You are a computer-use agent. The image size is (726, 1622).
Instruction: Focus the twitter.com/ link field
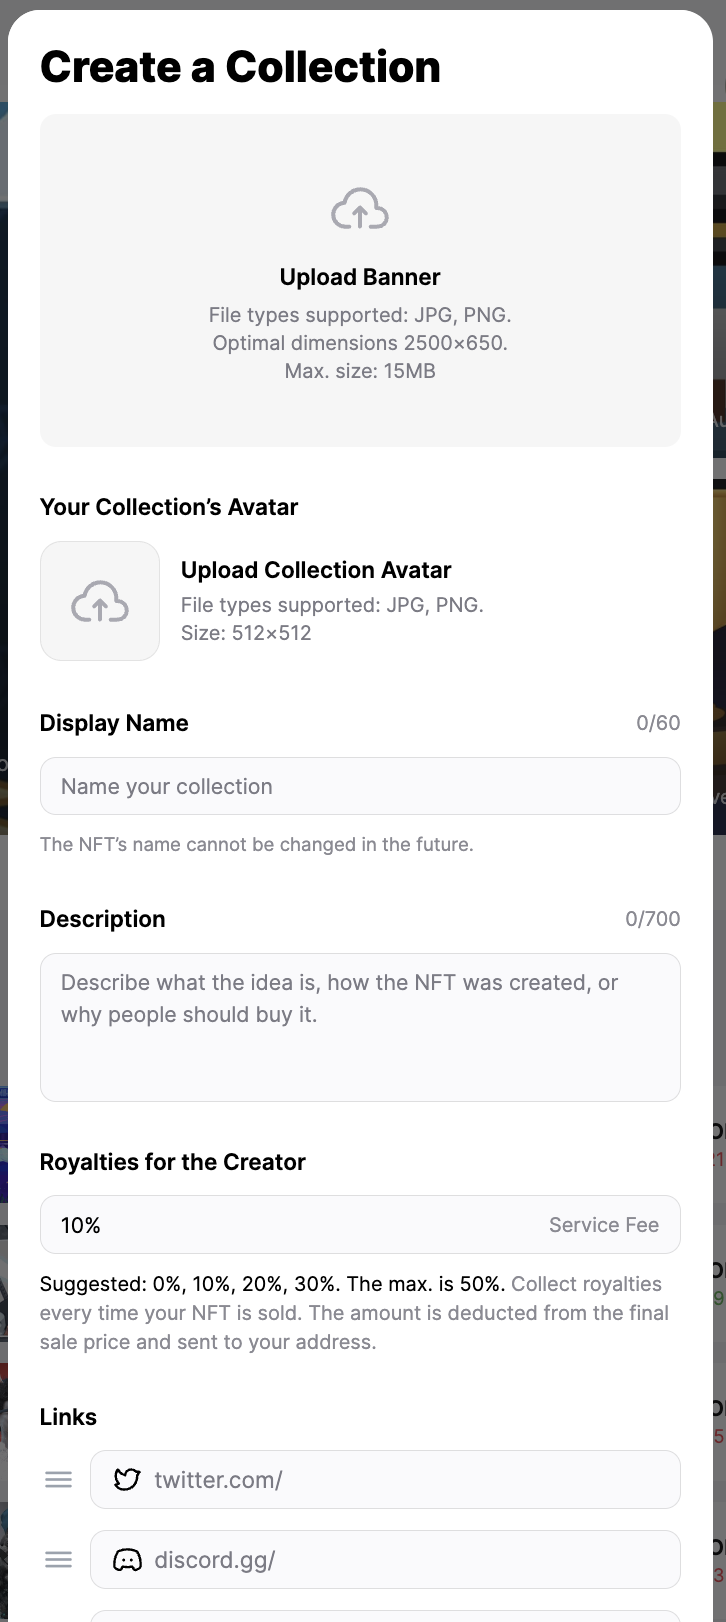[400, 1480]
